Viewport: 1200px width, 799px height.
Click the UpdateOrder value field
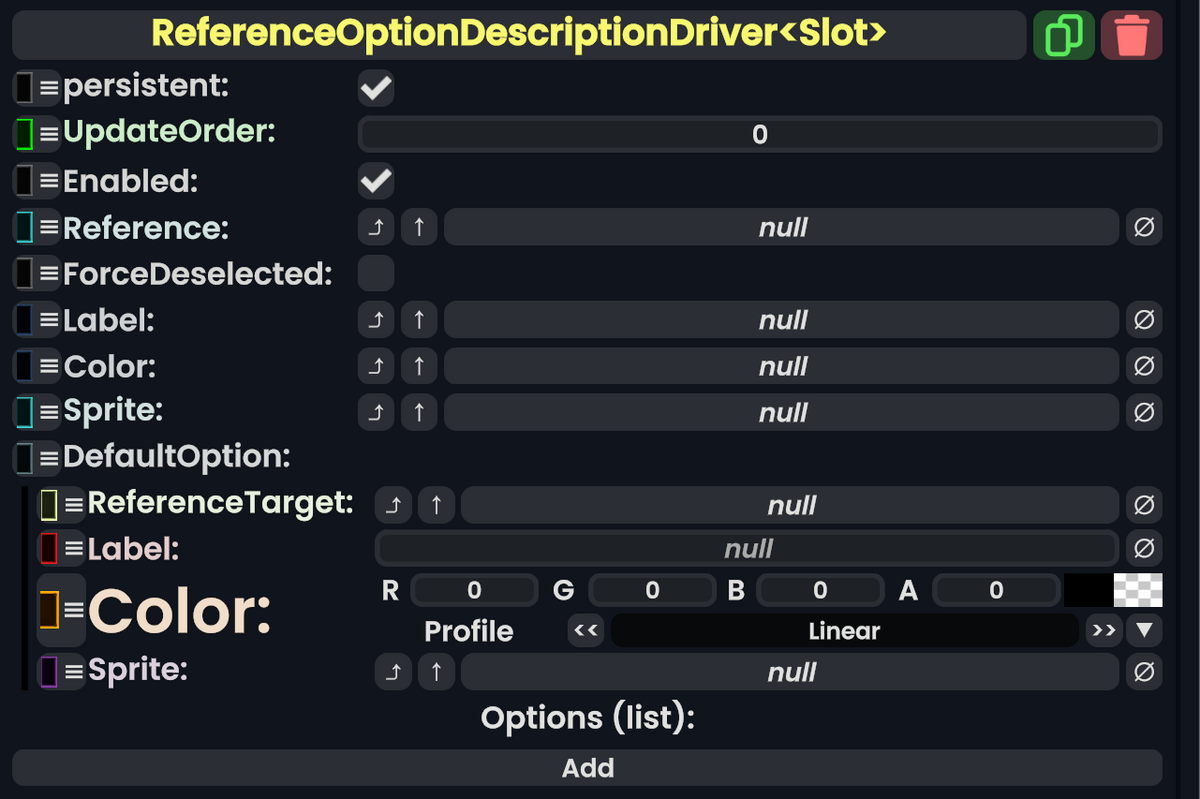(757, 134)
